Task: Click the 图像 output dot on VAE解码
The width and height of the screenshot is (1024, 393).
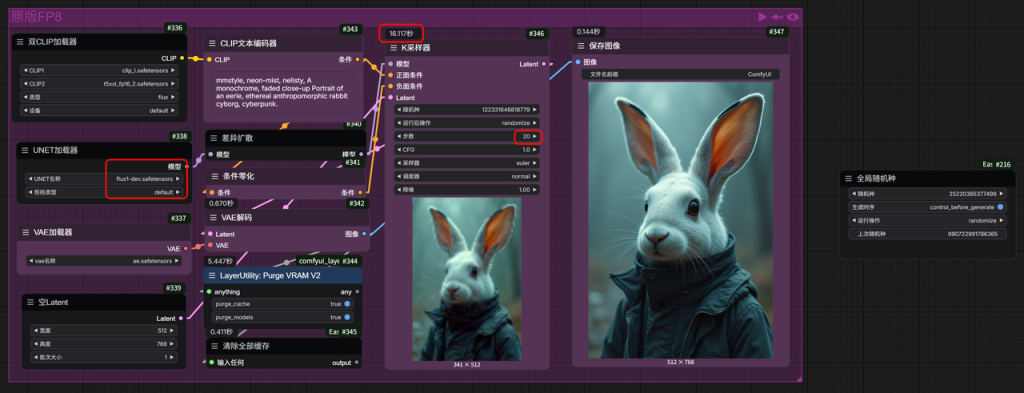Action: [x=364, y=234]
